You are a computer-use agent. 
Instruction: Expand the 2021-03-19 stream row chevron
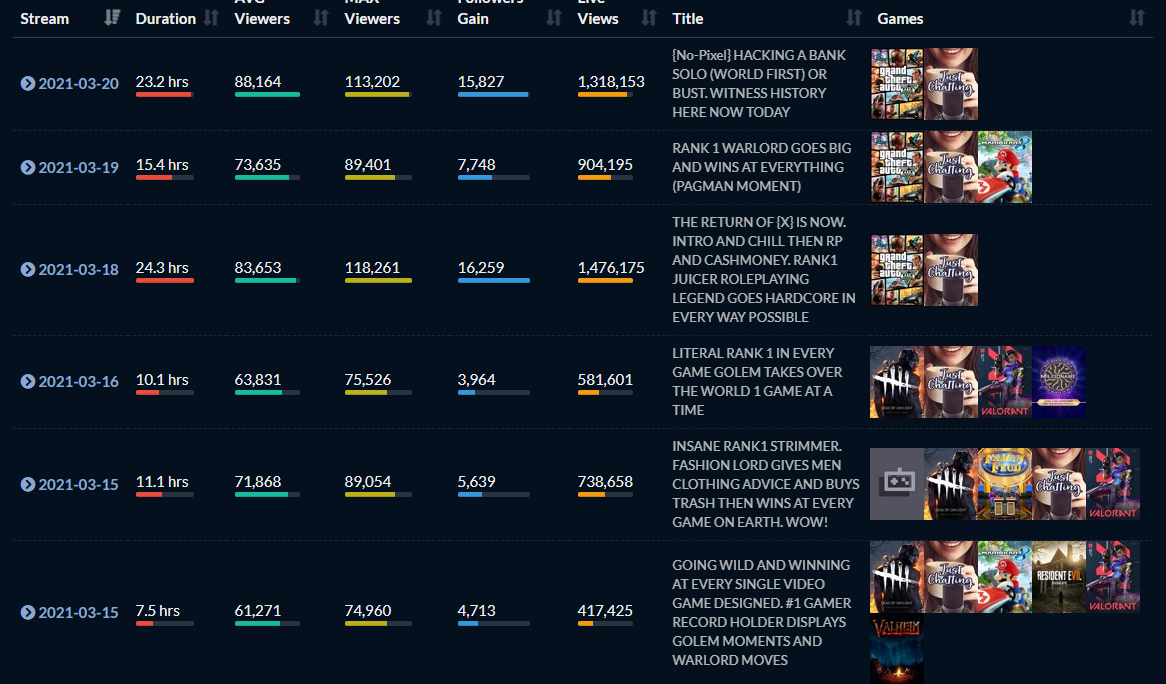[x=28, y=167]
